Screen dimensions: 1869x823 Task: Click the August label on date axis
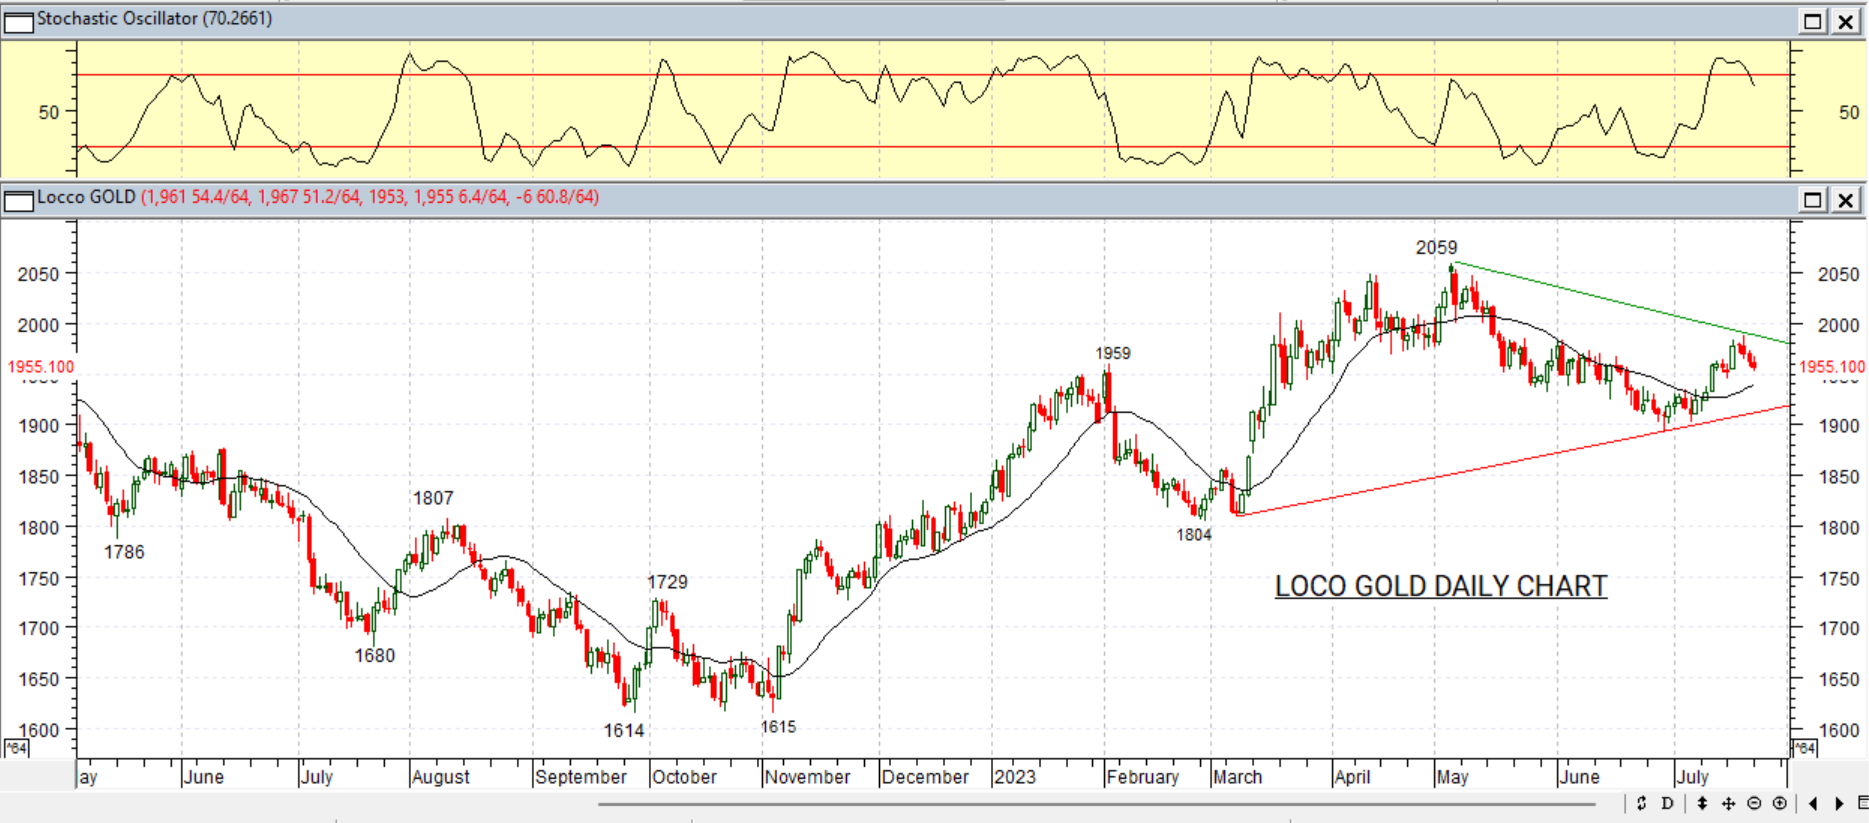tap(440, 777)
